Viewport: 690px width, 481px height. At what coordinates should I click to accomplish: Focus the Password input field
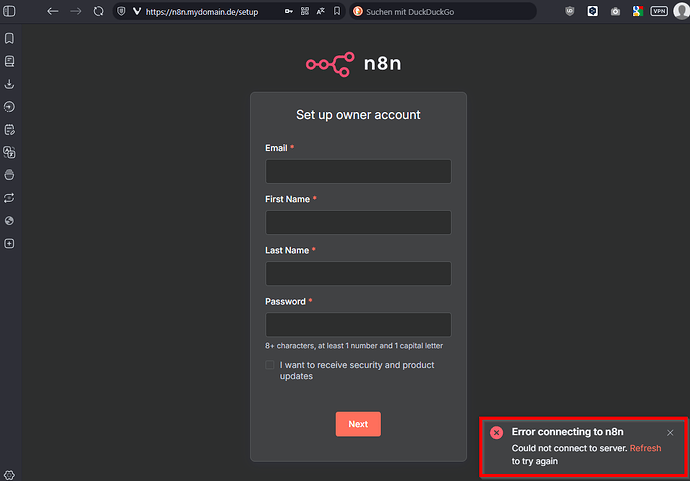[x=358, y=324]
